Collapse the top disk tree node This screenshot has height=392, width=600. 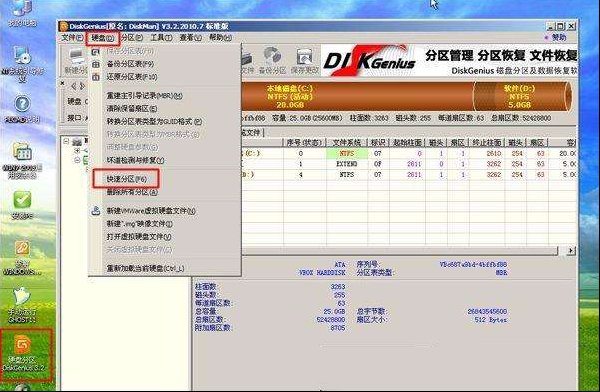click(x=66, y=141)
